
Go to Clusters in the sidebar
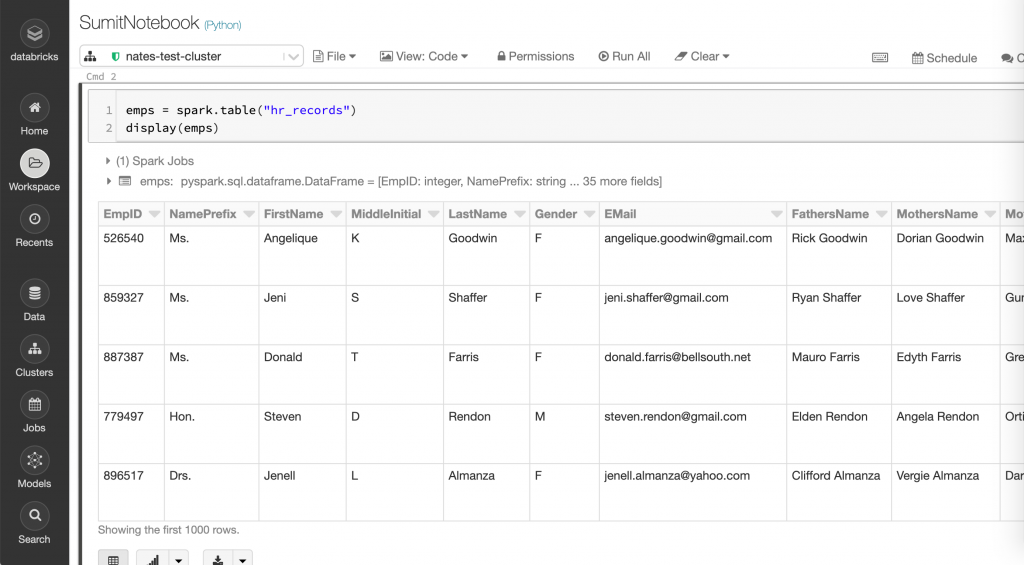(x=34, y=357)
